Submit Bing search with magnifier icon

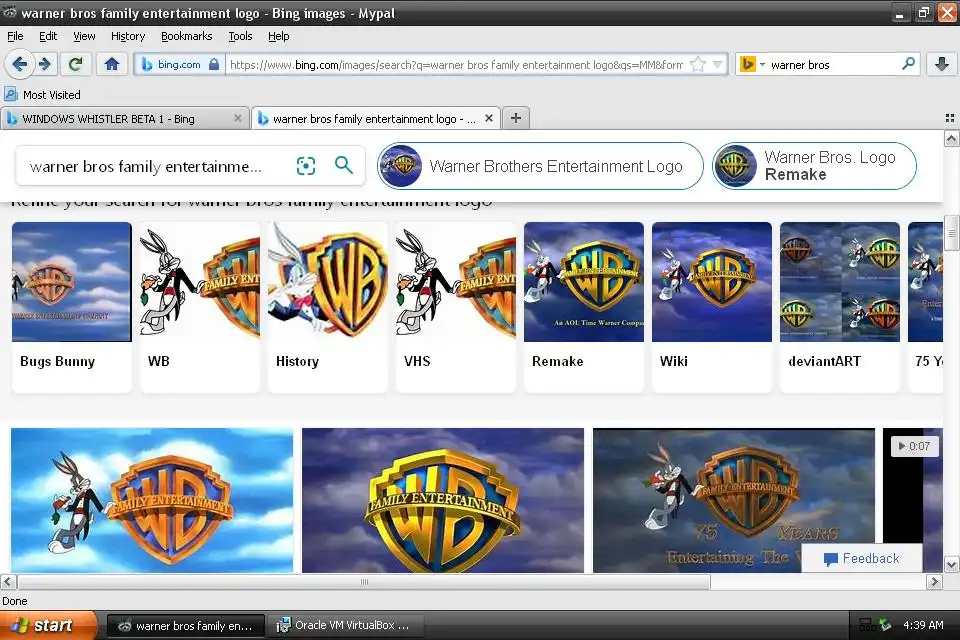coord(343,165)
